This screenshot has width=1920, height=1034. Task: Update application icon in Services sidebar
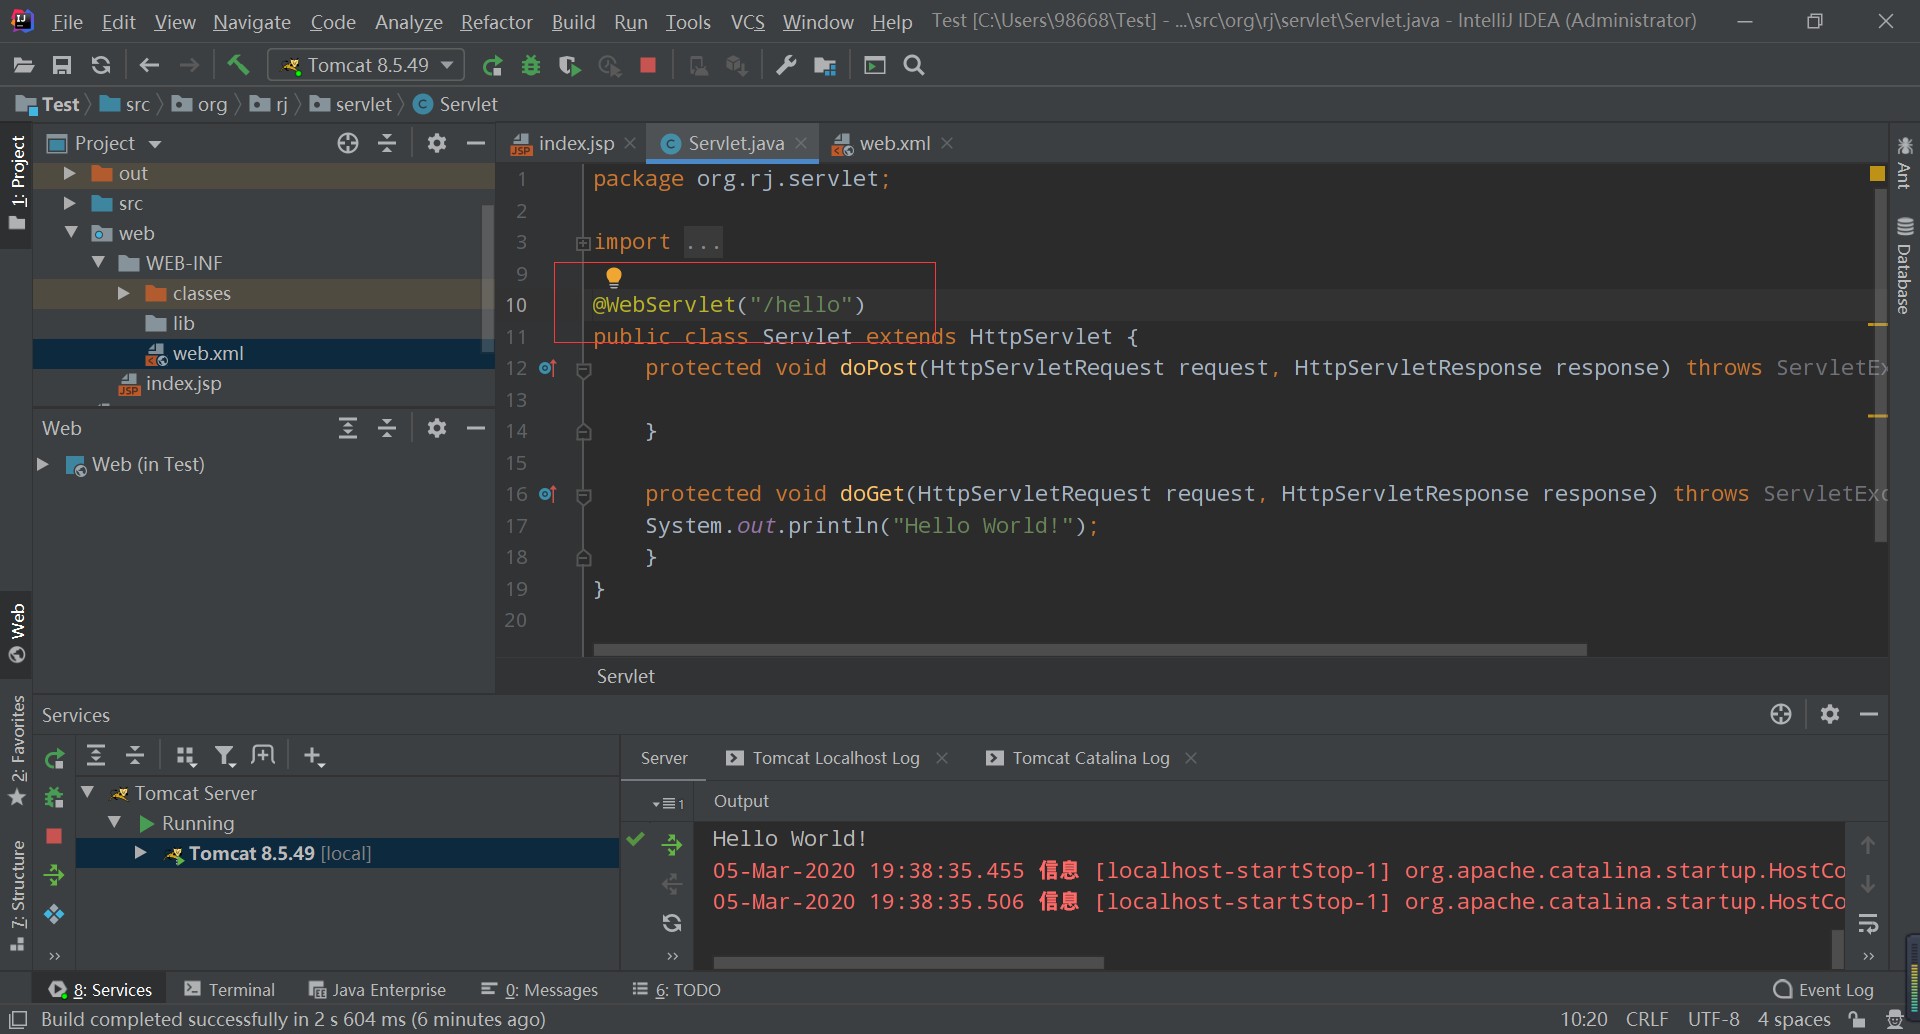[54, 876]
